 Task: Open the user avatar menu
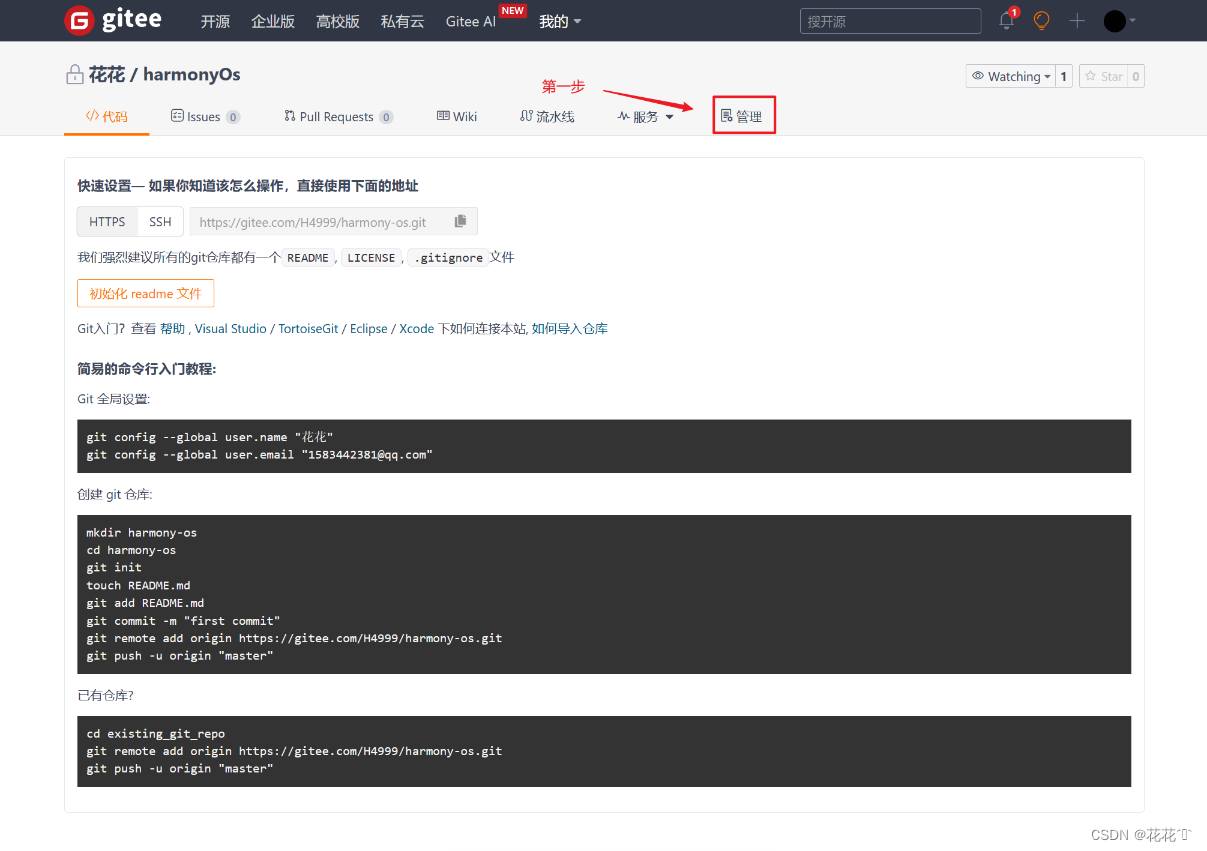[1119, 21]
